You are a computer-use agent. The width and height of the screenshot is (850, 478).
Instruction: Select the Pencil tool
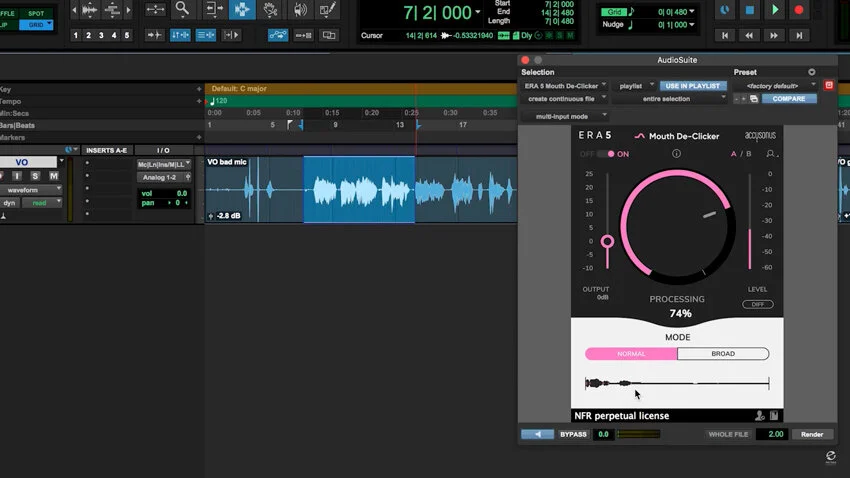(327, 9)
